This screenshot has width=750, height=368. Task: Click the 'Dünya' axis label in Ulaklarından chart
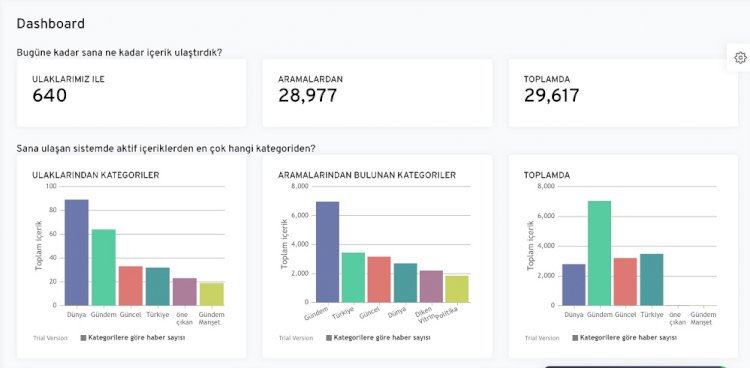(77, 315)
